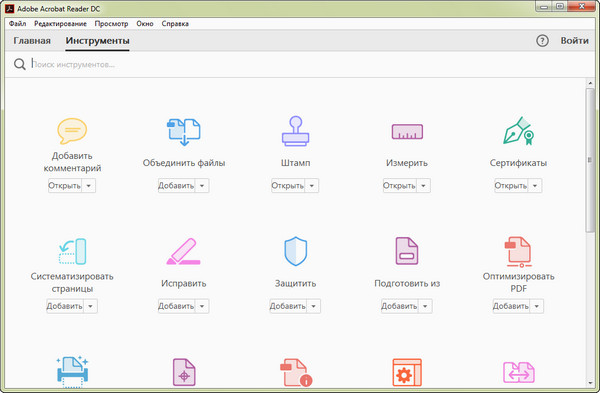Switch to the Инструменты tab
Image resolution: width=600 pixels, height=393 pixels.
[97, 41]
